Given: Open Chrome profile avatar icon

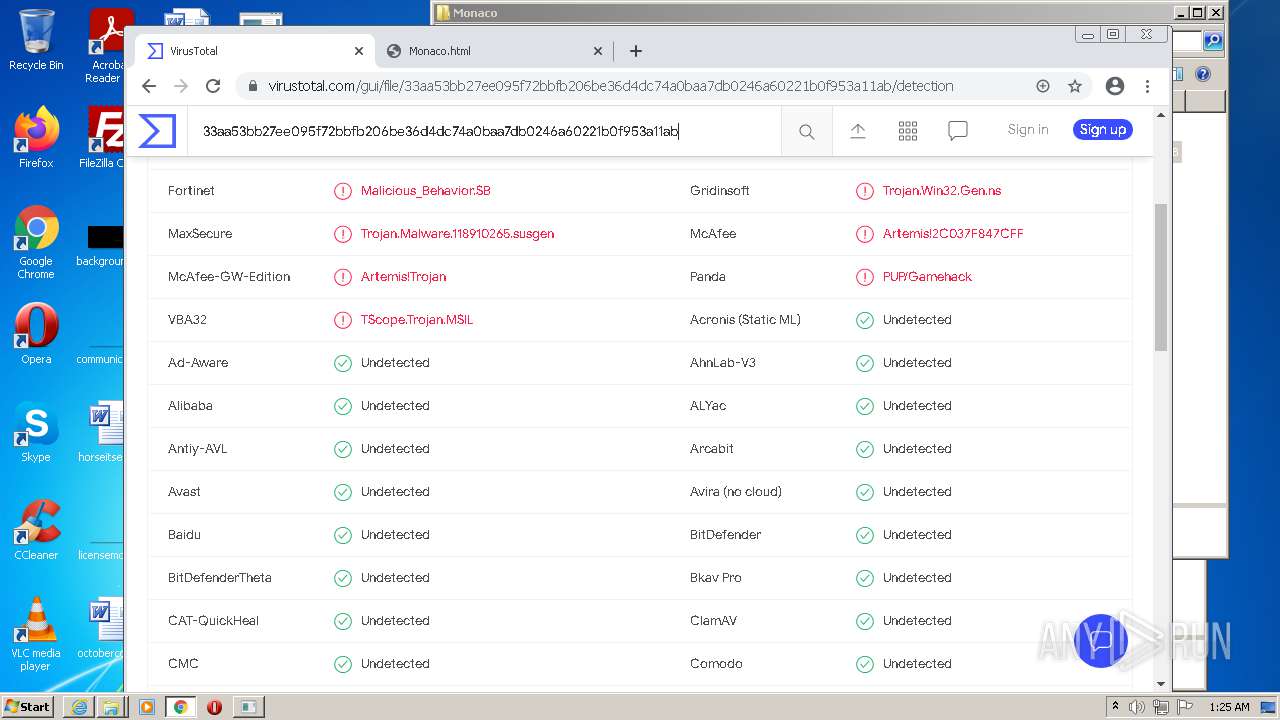Looking at the screenshot, I should (x=1115, y=86).
